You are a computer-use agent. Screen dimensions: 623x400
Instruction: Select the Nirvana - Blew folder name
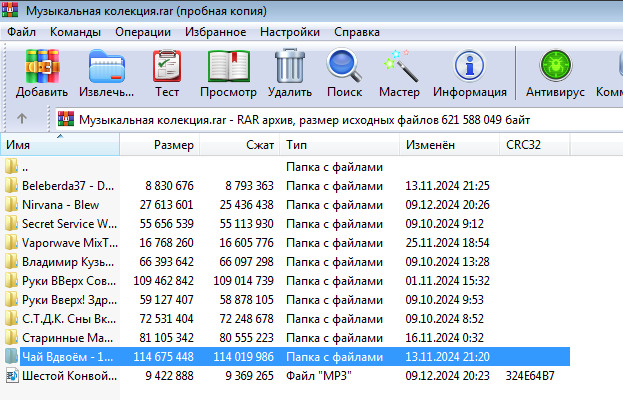pos(60,205)
